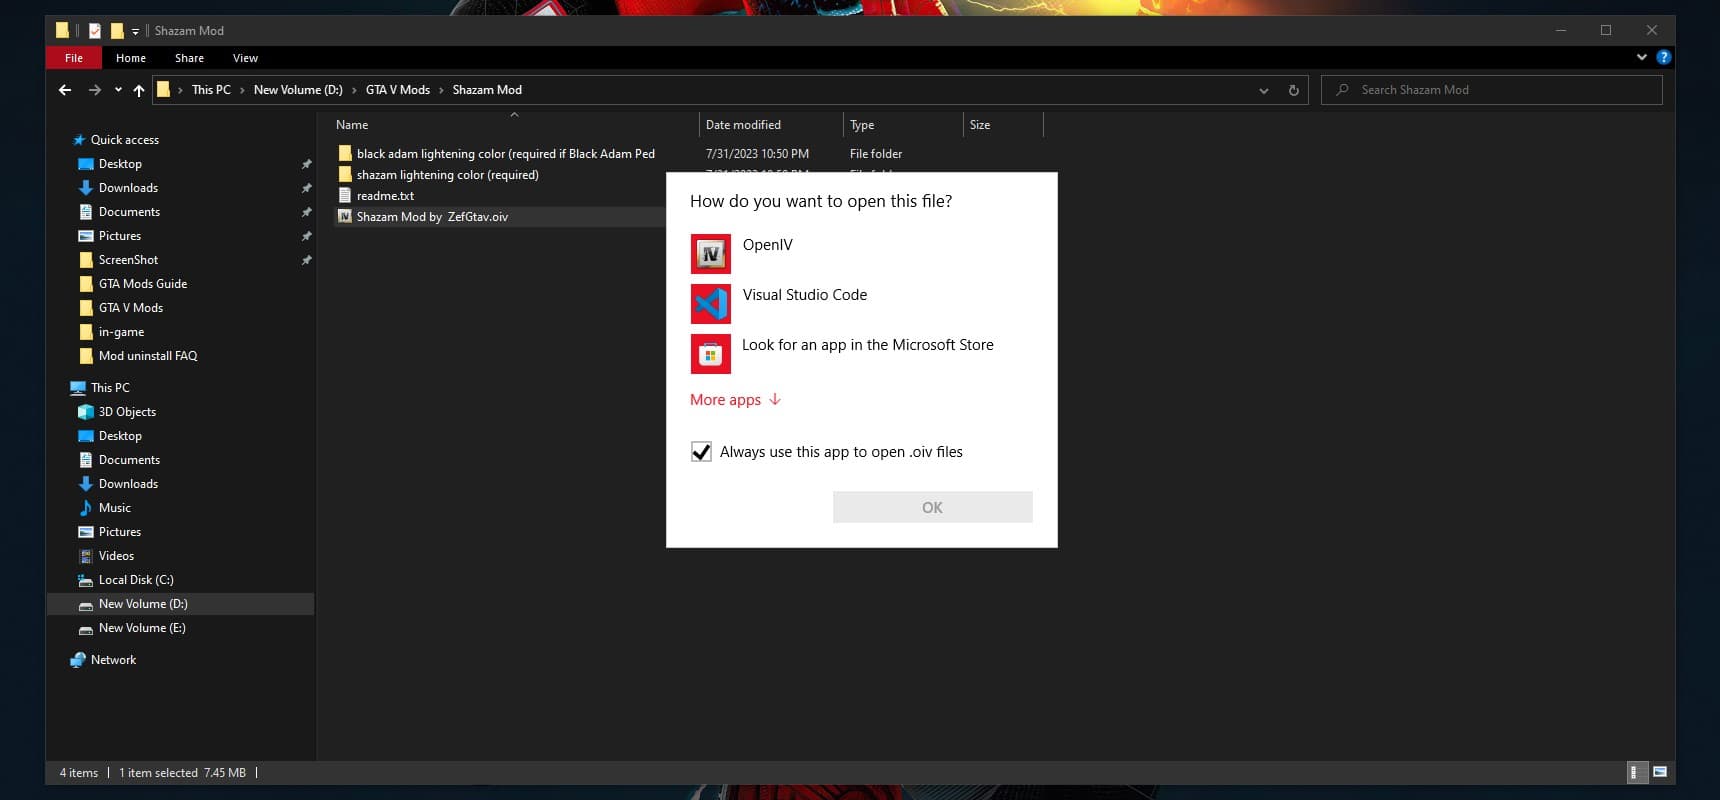Open the File menu
The width and height of the screenshot is (1720, 800).
[74, 58]
